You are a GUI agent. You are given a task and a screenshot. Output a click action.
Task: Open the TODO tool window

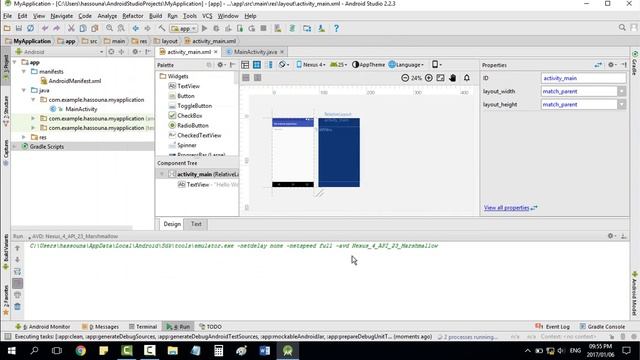click(x=210, y=327)
